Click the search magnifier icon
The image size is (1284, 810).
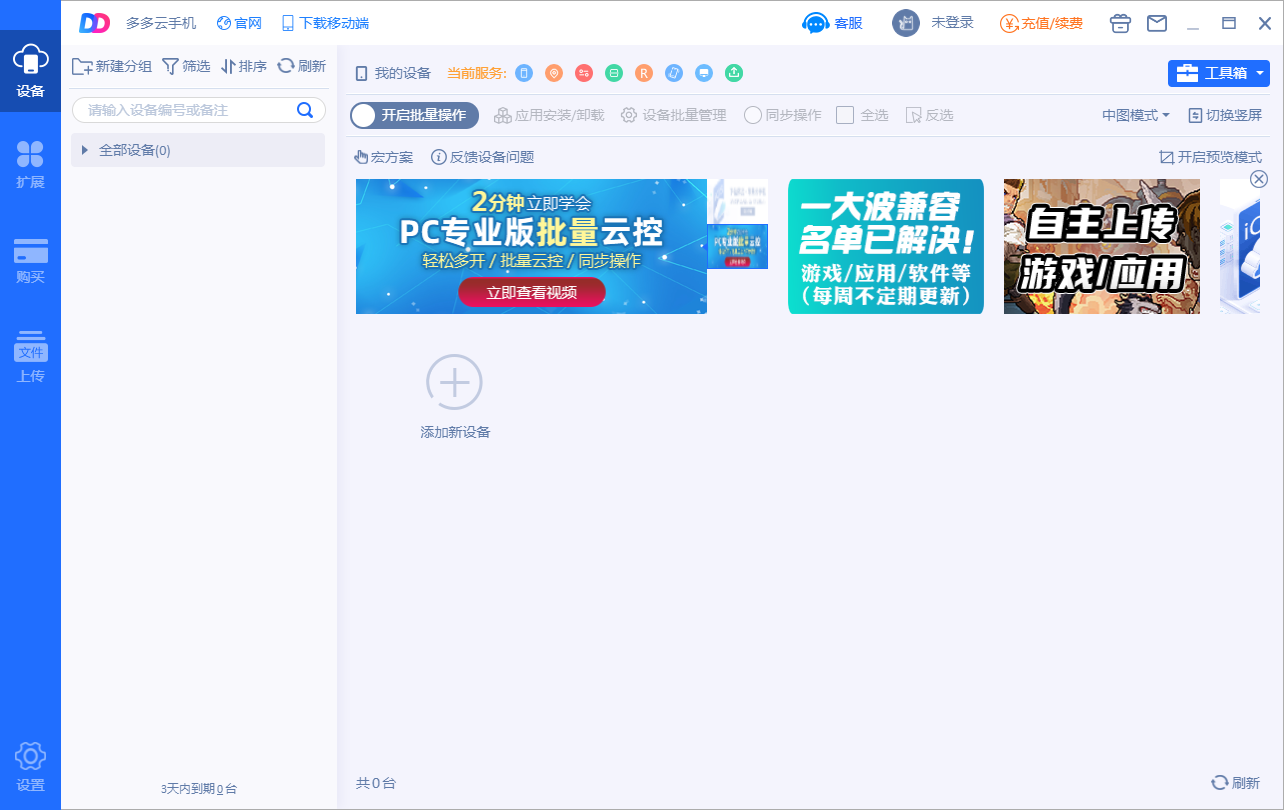click(305, 110)
